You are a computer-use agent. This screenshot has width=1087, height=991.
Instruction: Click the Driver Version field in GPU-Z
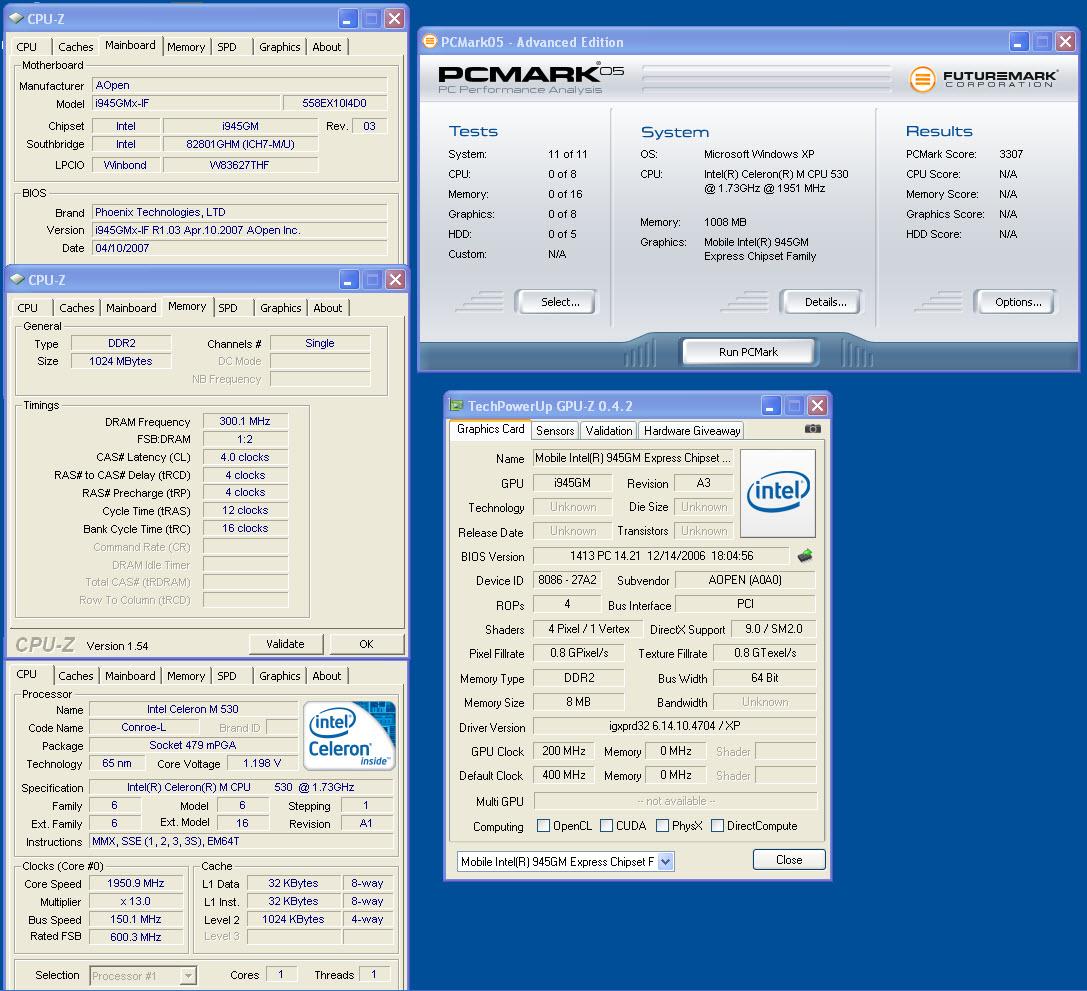click(x=675, y=726)
